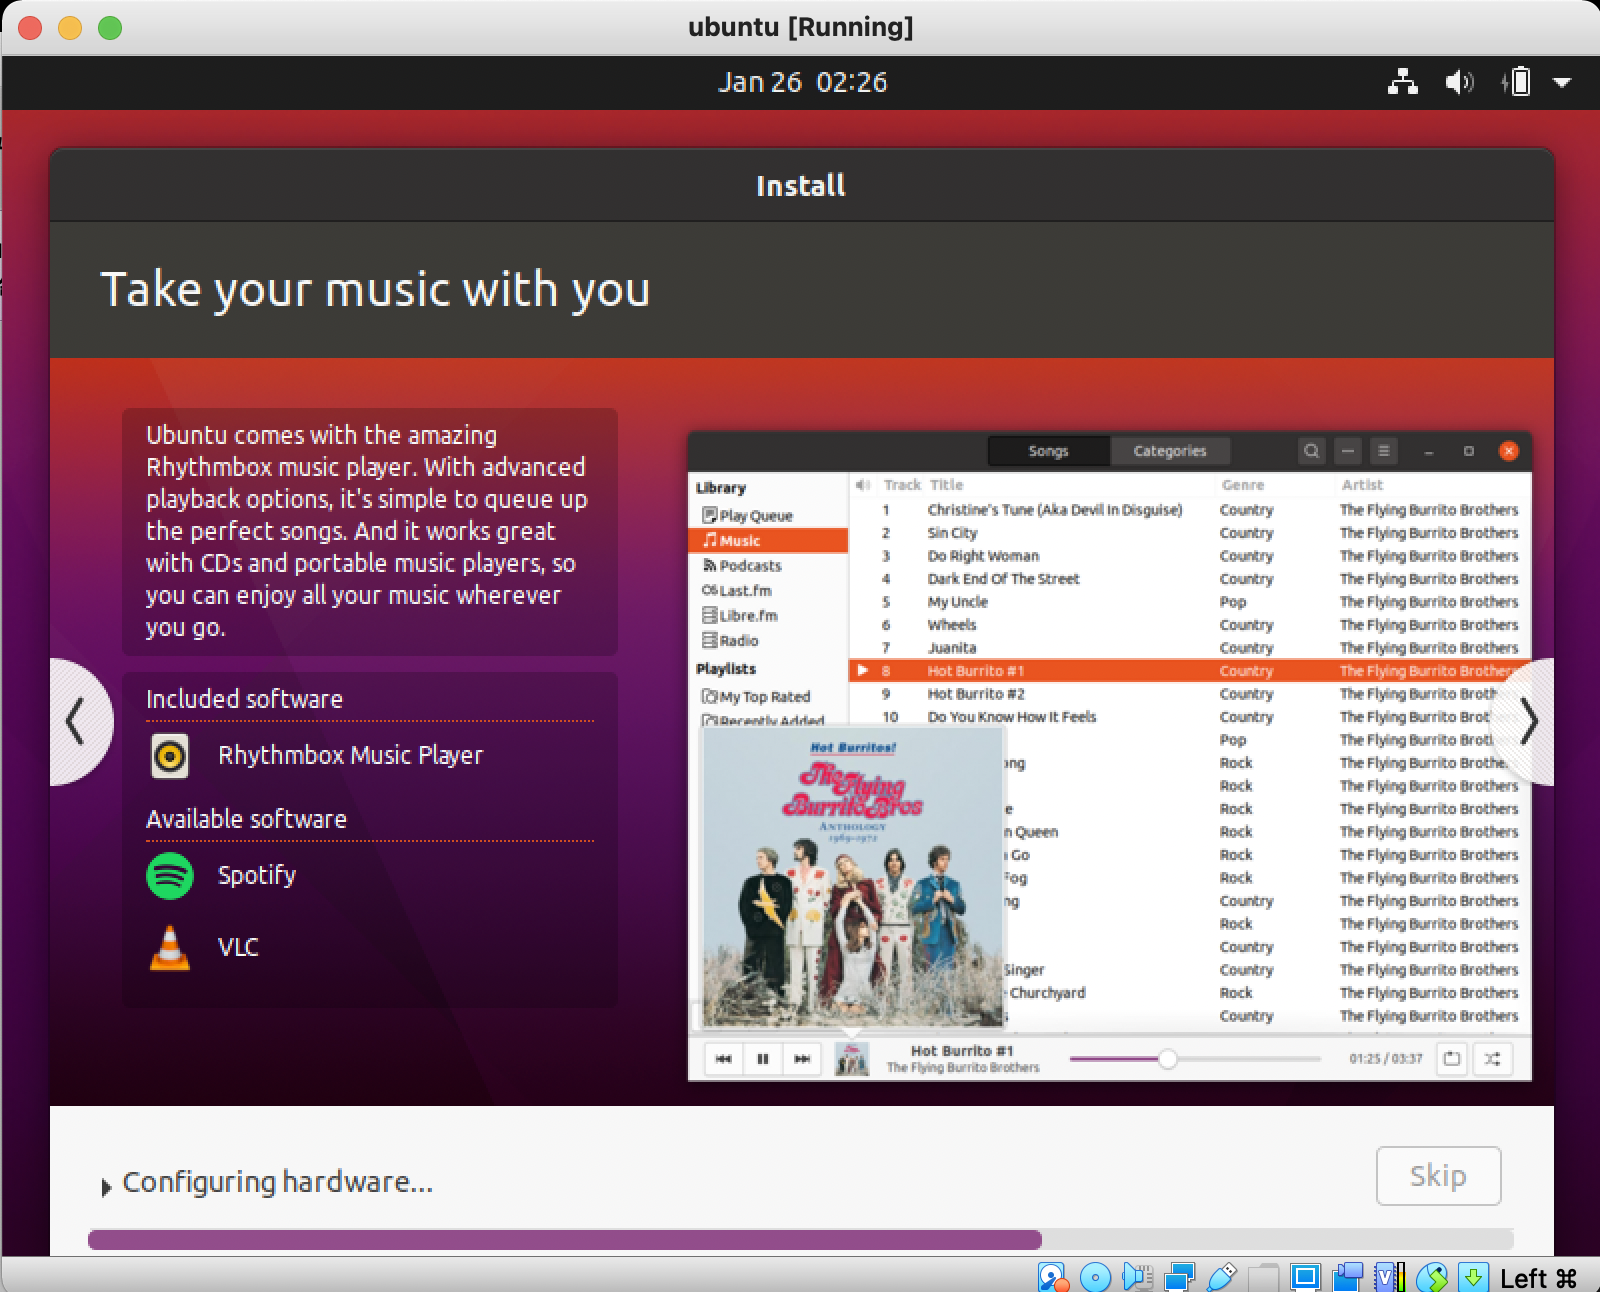
Task: Click the Flying Burrito Bros album cover
Action: [852, 877]
